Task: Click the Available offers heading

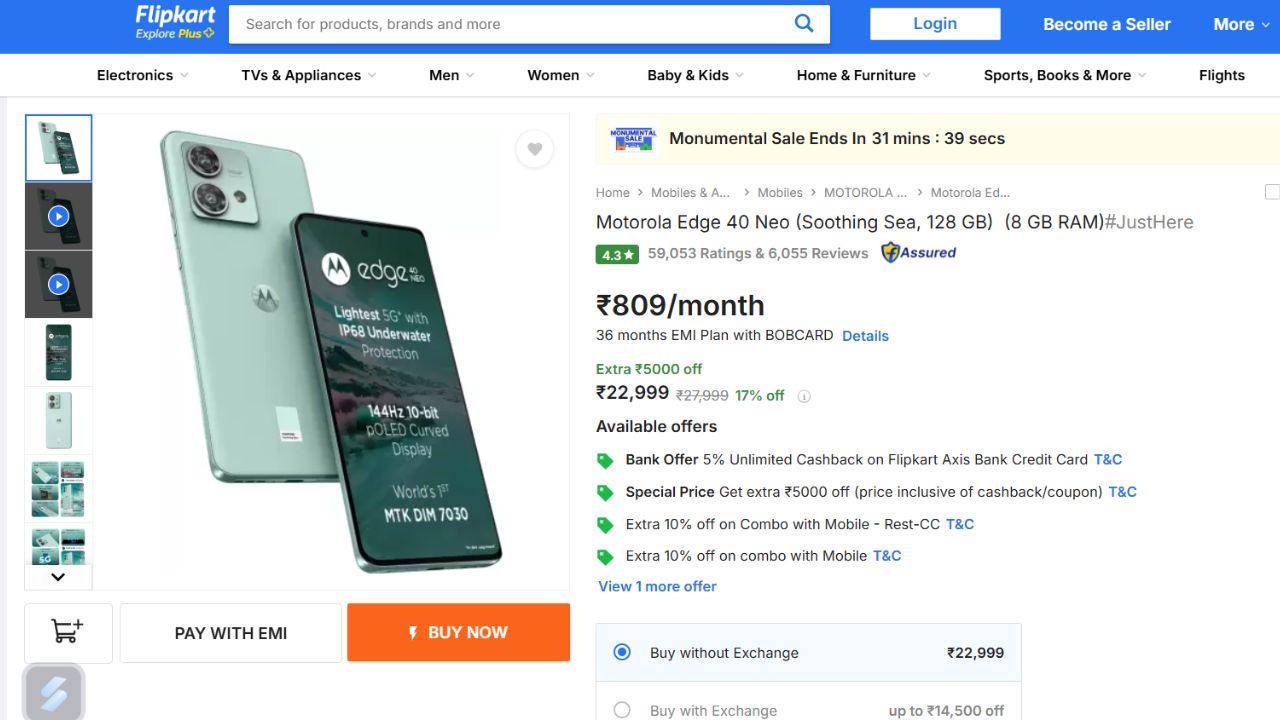Action: coord(656,426)
